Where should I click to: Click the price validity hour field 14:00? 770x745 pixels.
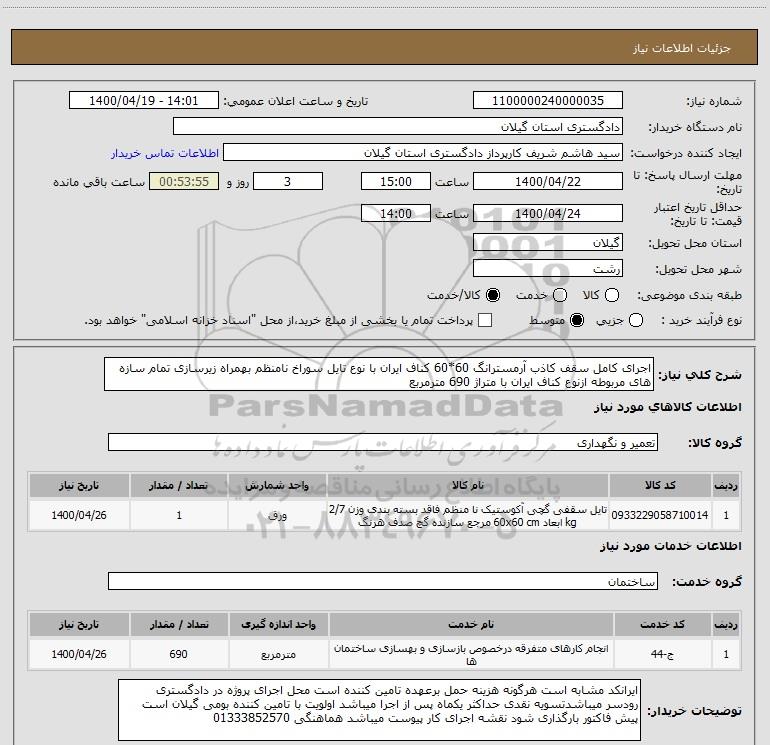click(396, 213)
